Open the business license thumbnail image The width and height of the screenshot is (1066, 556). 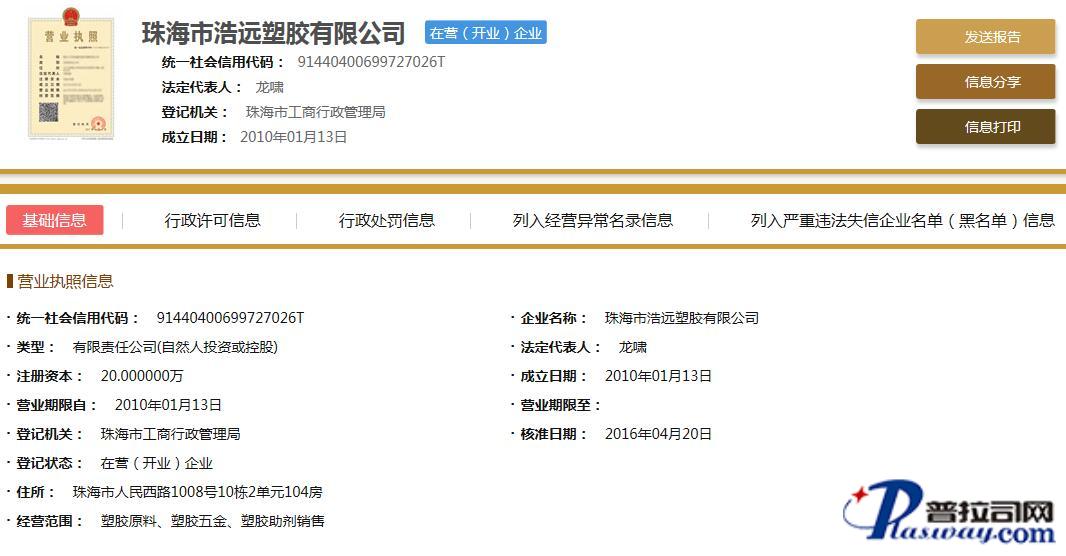click(x=70, y=77)
